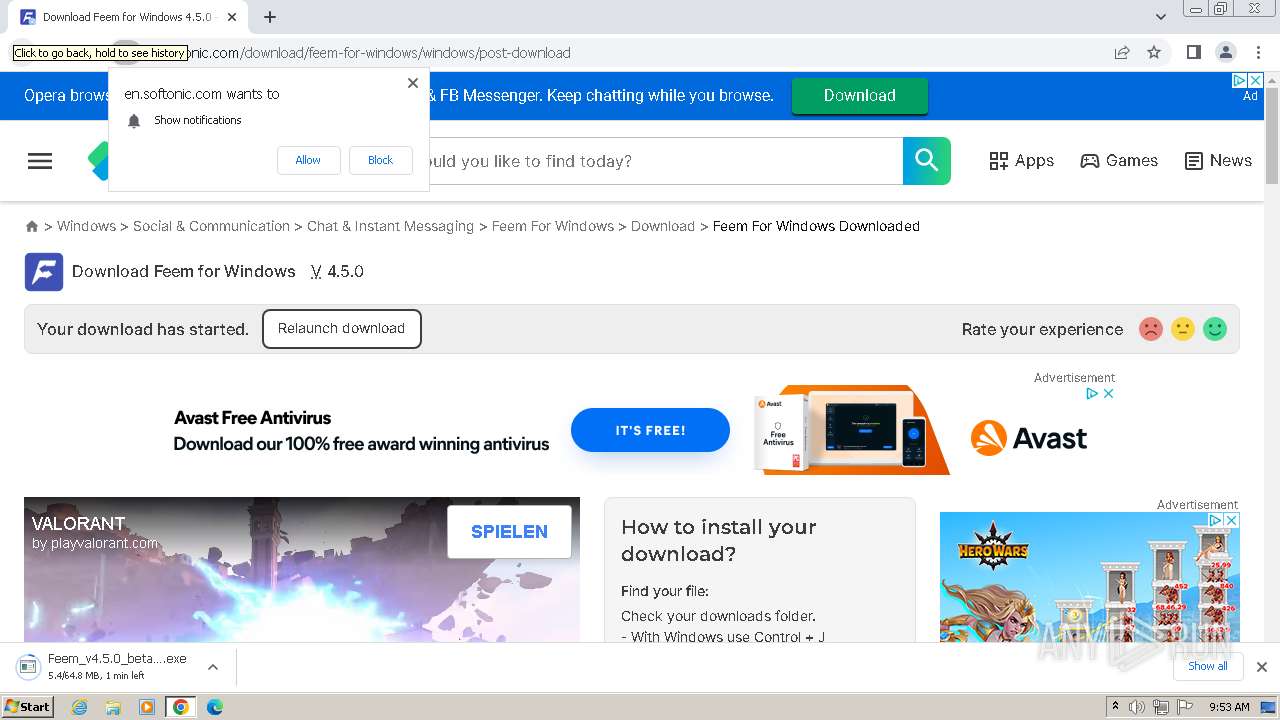Screen dimensions: 1280x720
Task: Click Show all downloads
Action: 1208,666
